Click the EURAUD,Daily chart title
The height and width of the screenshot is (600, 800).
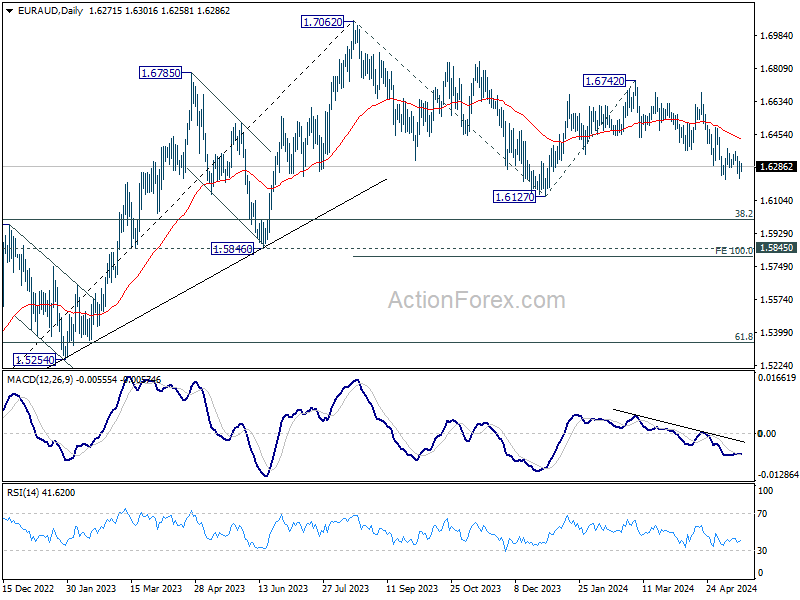[50, 11]
